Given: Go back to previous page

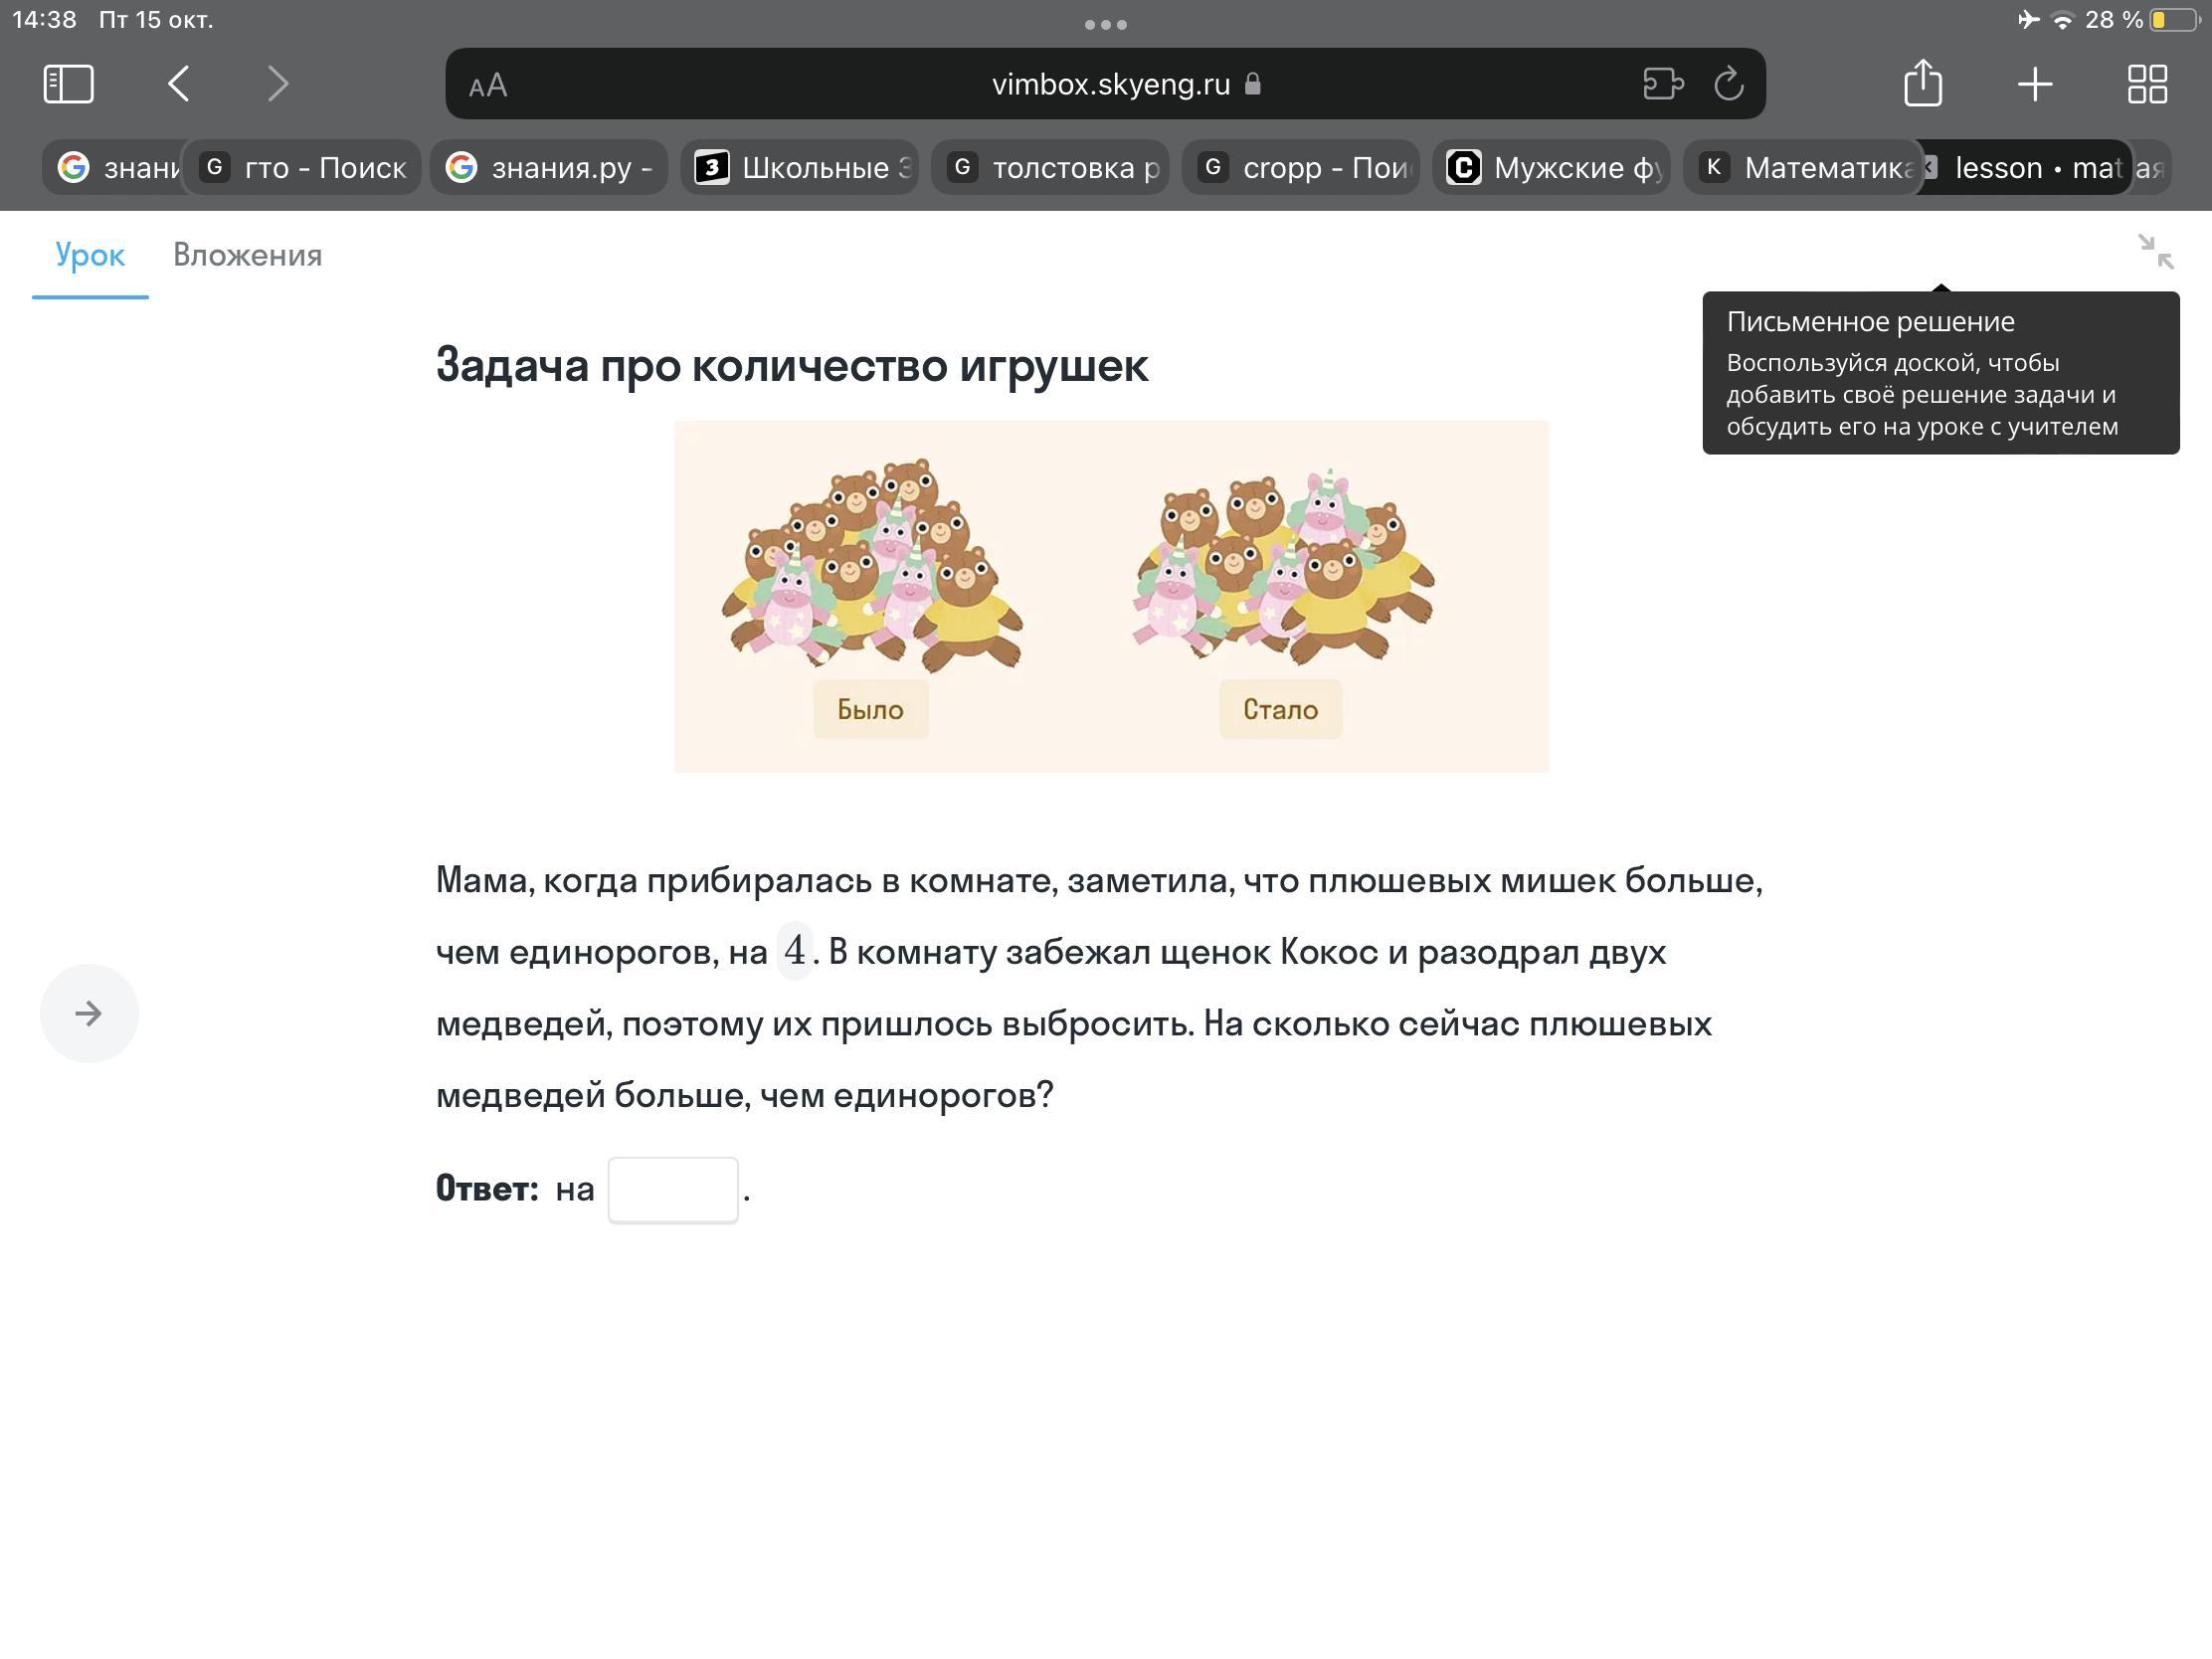Looking at the screenshot, I should coord(179,84).
